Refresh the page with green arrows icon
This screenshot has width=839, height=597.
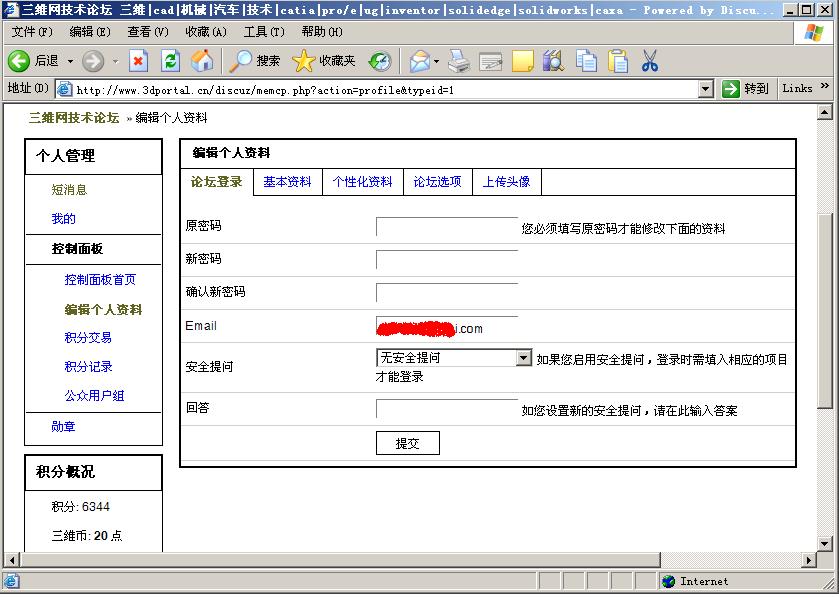(170, 62)
